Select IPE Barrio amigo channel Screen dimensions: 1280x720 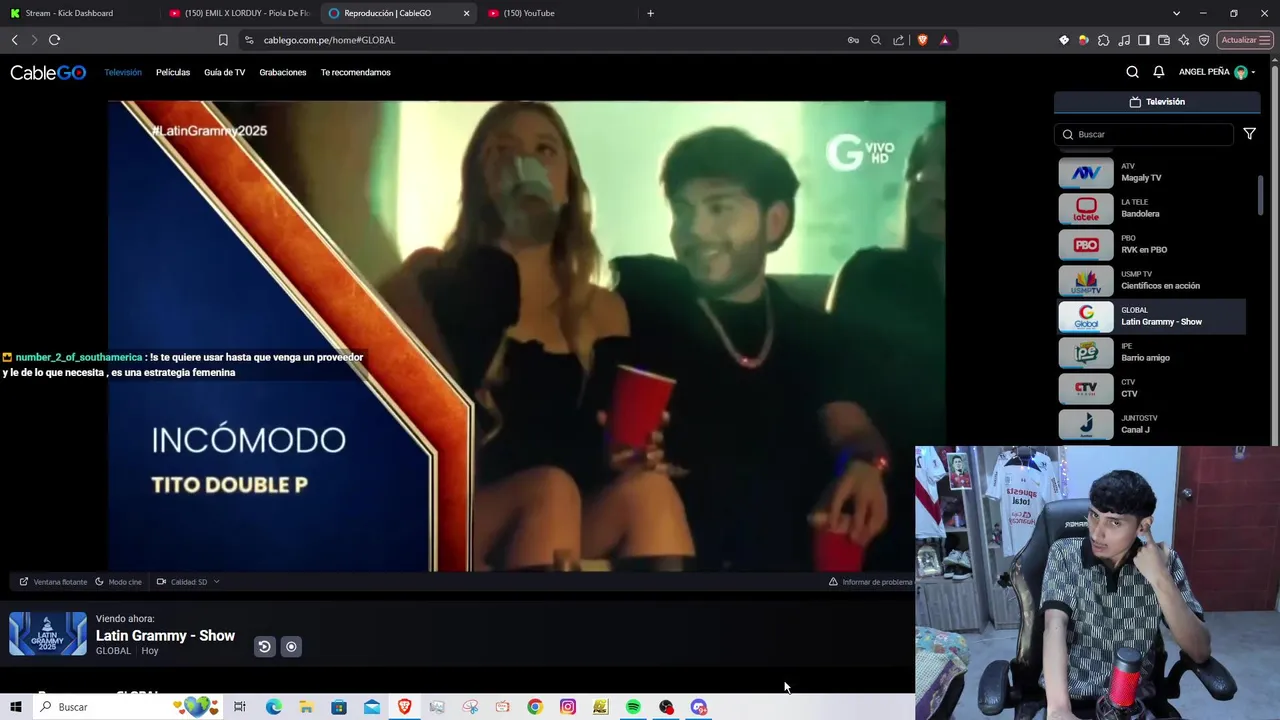pyautogui.click(x=1152, y=352)
